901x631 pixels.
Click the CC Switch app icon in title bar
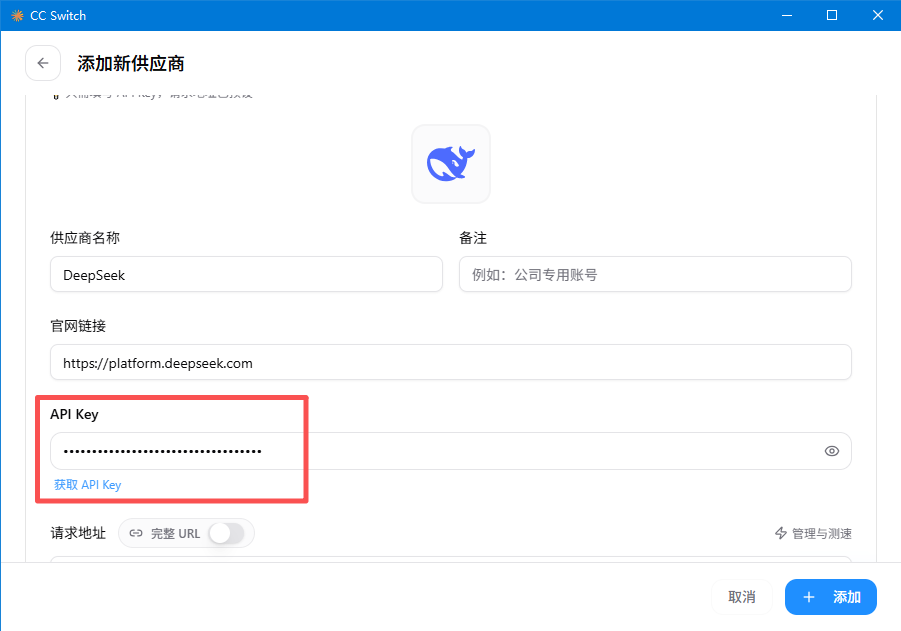17,16
